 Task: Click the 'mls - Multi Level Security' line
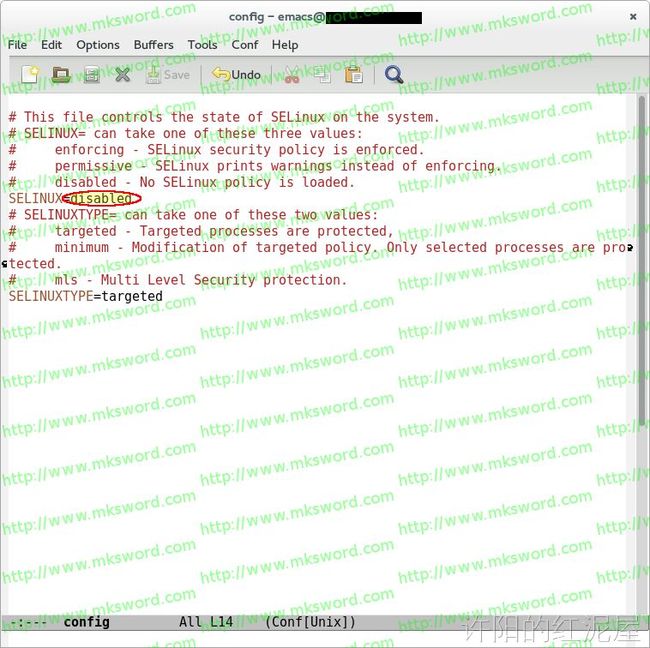click(177, 280)
